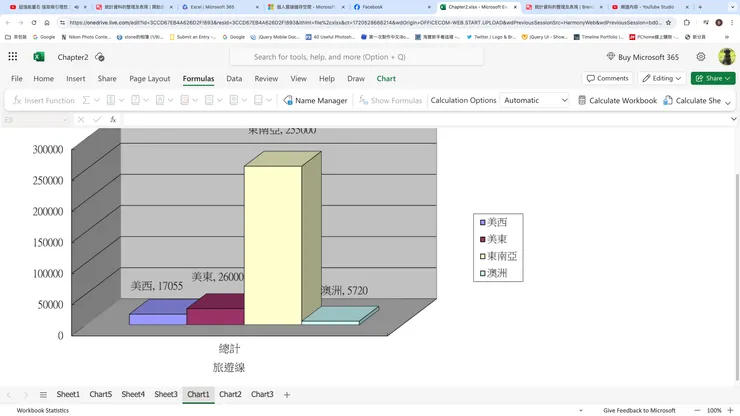Expand the formula bar chevron
The height and width of the screenshot is (416, 740).
733,119
